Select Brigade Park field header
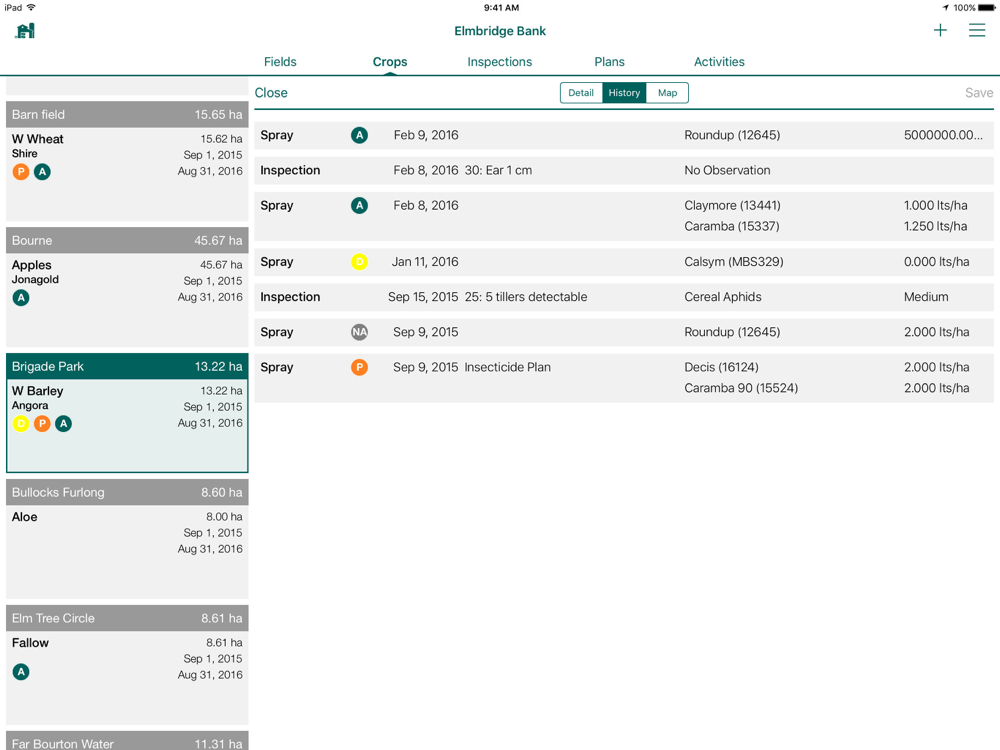1000x750 pixels. 127,367
